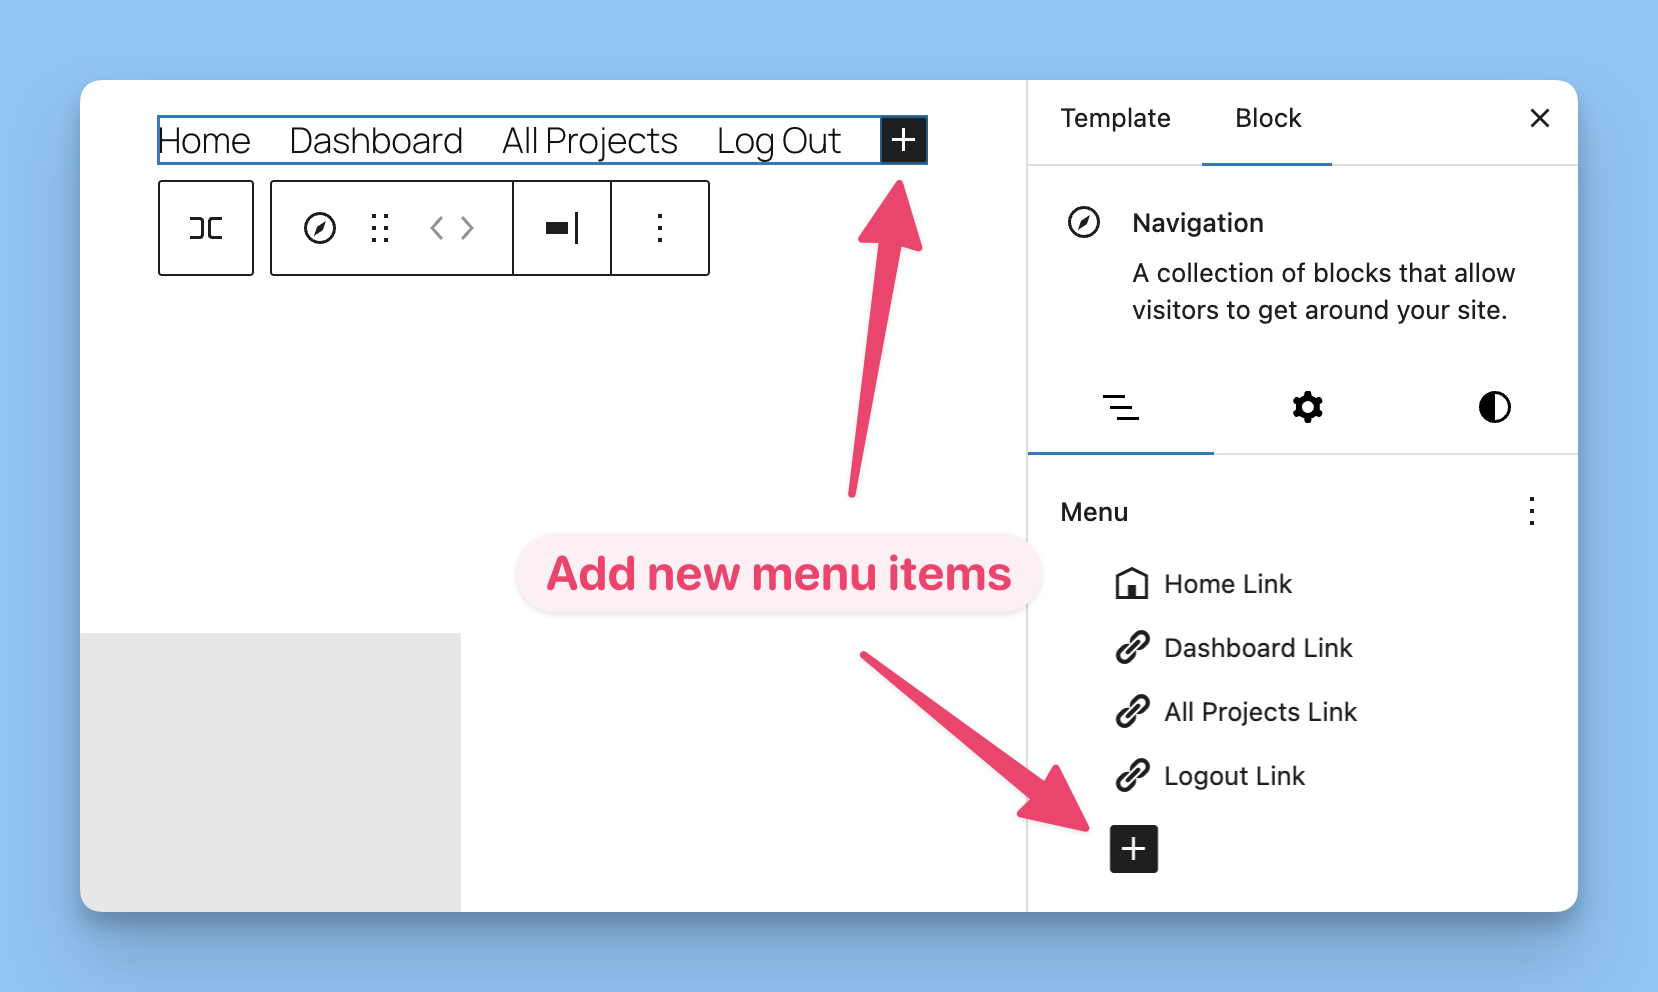Click the plus button after Log Out
Image resolution: width=1658 pixels, height=992 pixels.
[x=903, y=140]
